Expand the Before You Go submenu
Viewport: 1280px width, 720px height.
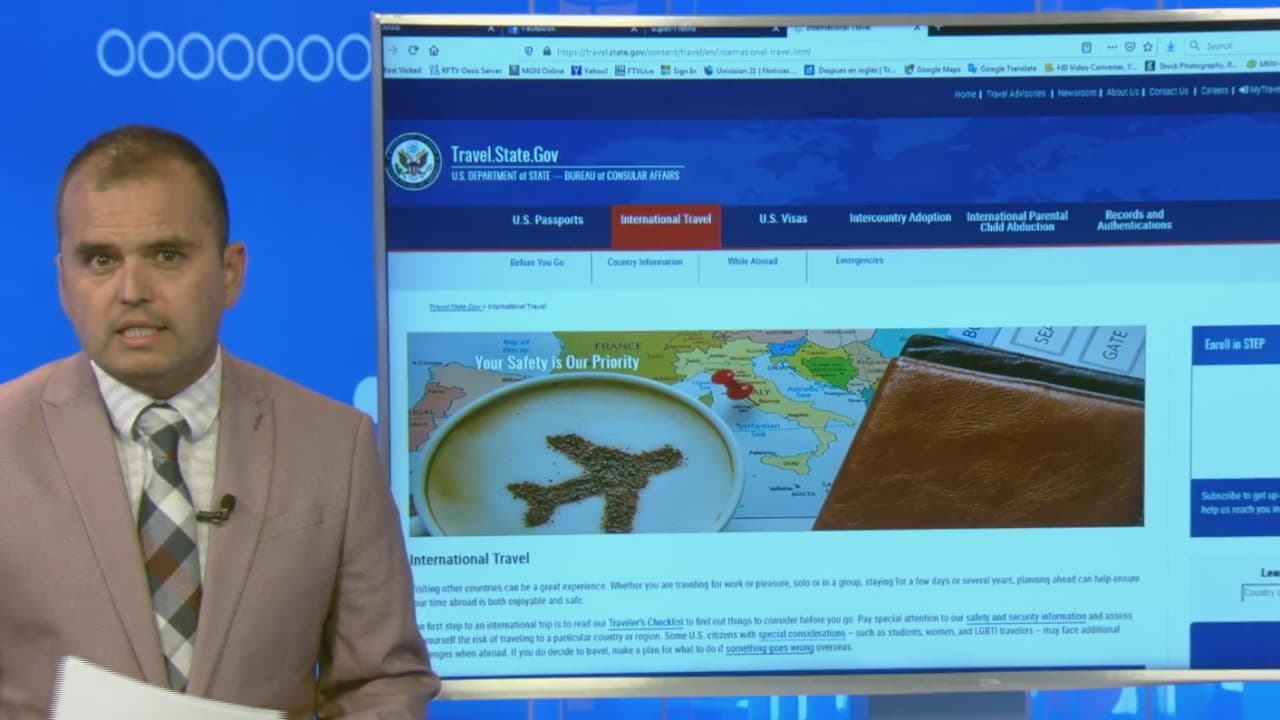click(x=537, y=262)
